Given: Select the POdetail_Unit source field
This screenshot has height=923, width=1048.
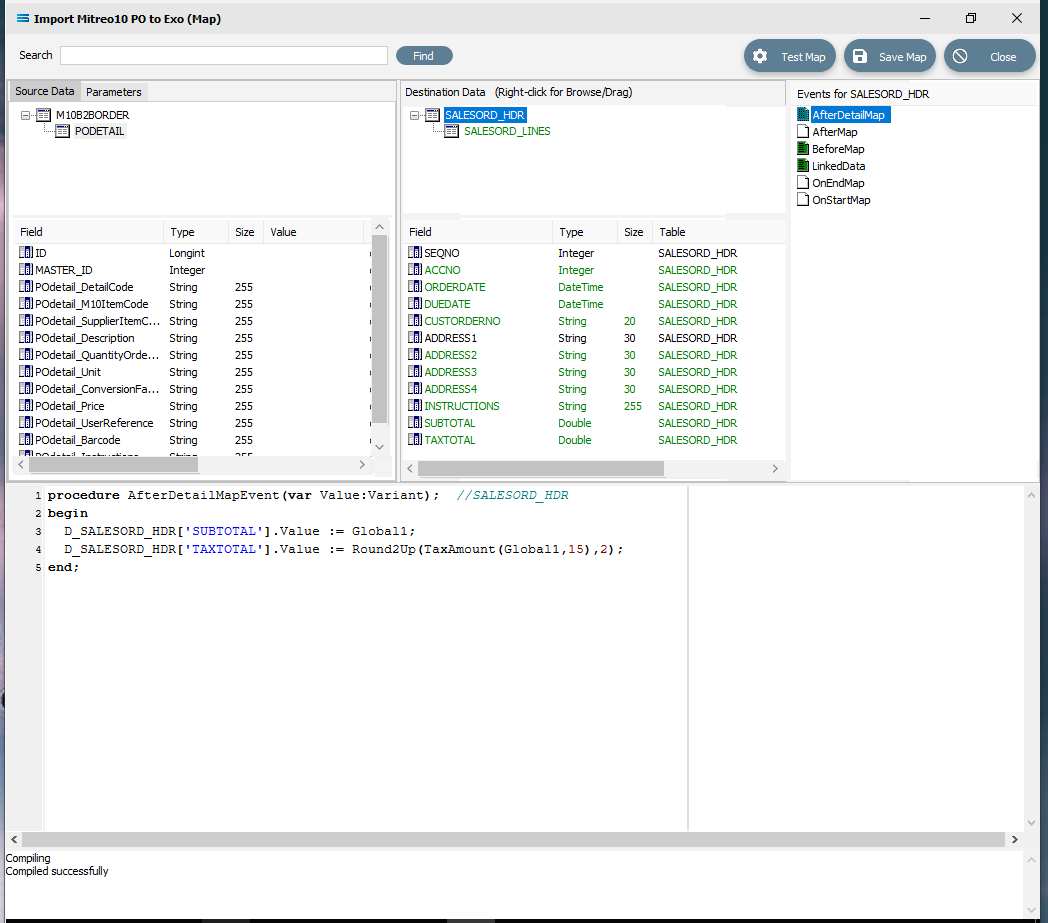Looking at the screenshot, I should [68, 372].
